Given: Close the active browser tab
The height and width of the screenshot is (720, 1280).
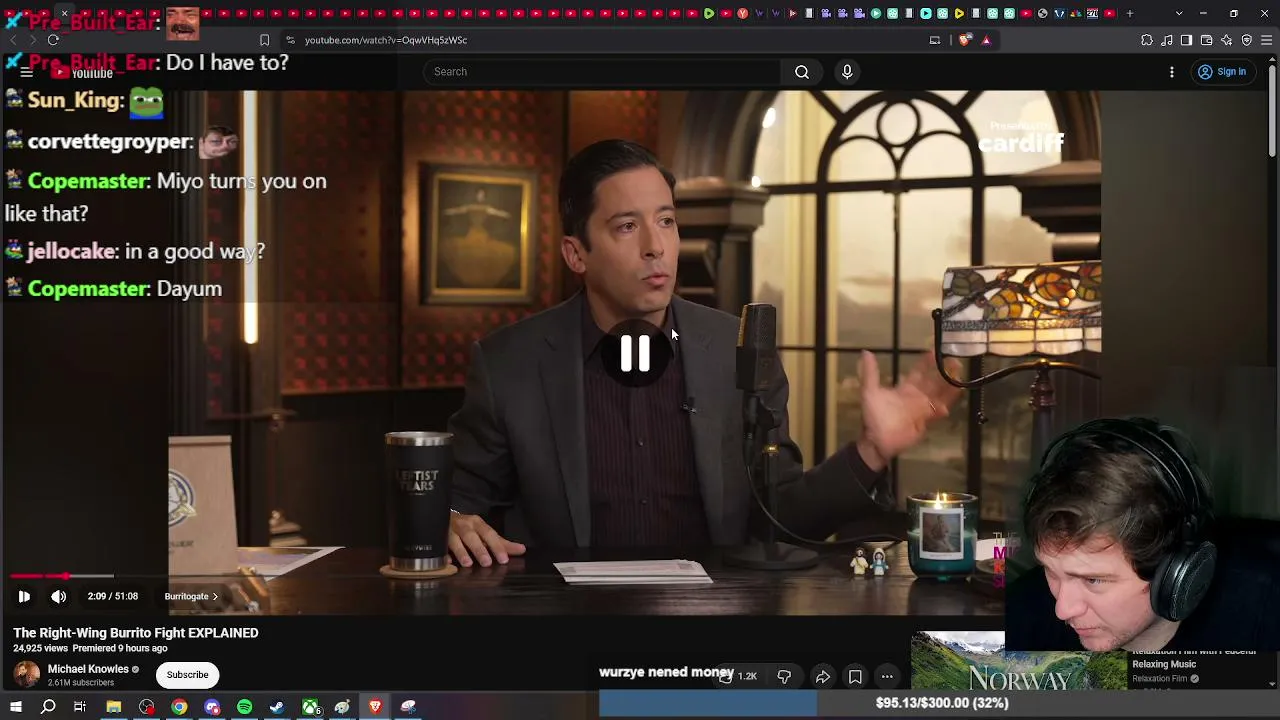Looking at the screenshot, I should point(64,14).
